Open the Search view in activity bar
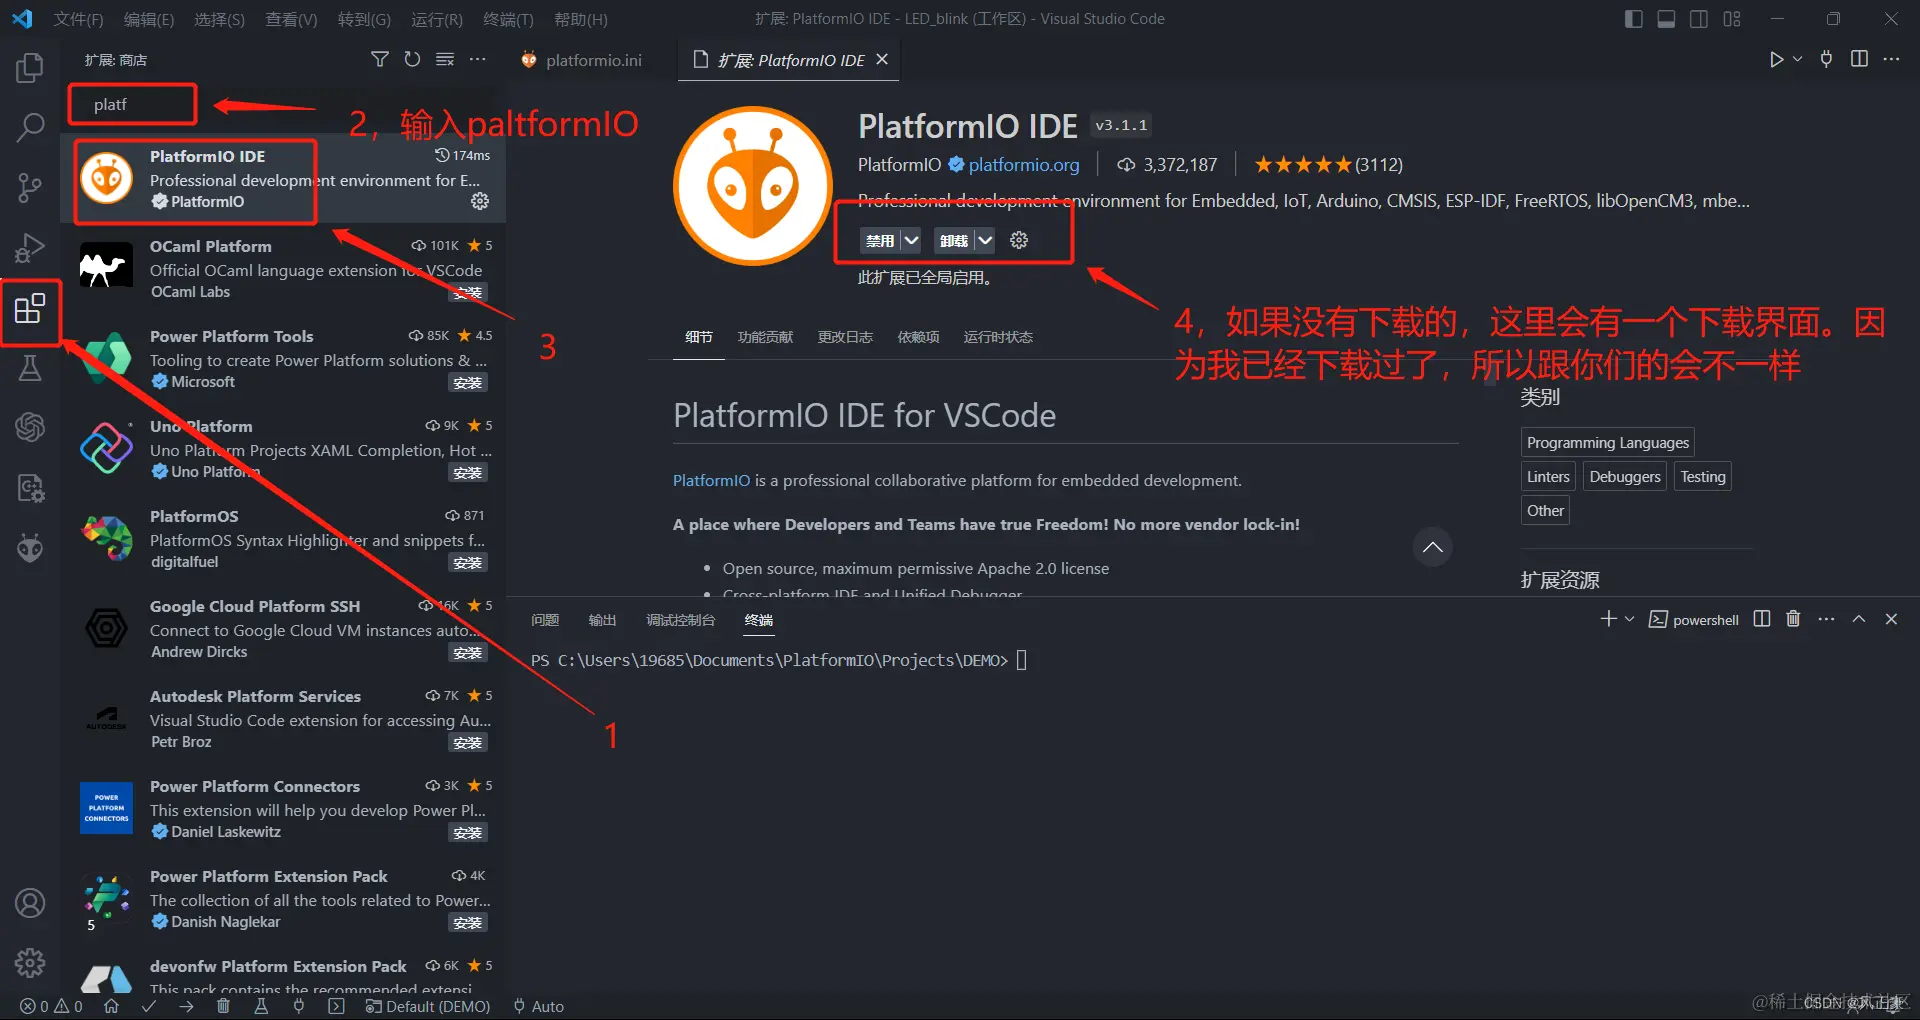This screenshot has height=1020, width=1920. tap(30, 127)
